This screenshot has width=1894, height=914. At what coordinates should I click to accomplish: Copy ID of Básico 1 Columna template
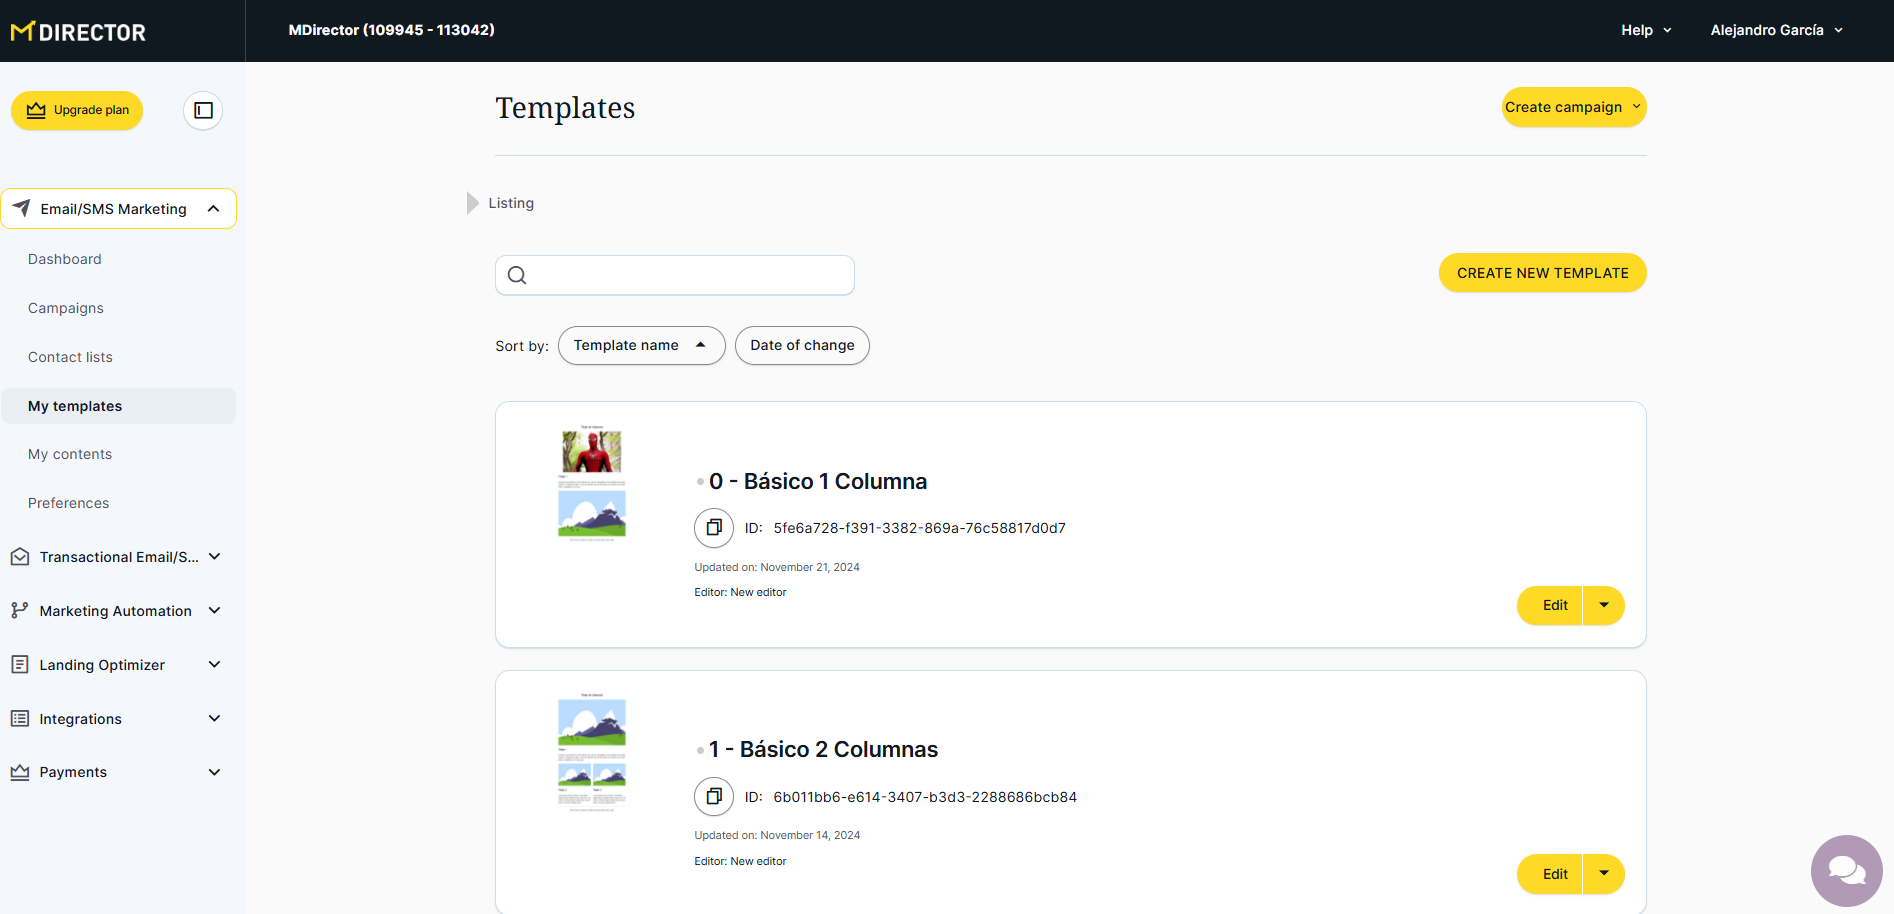point(714,528)
